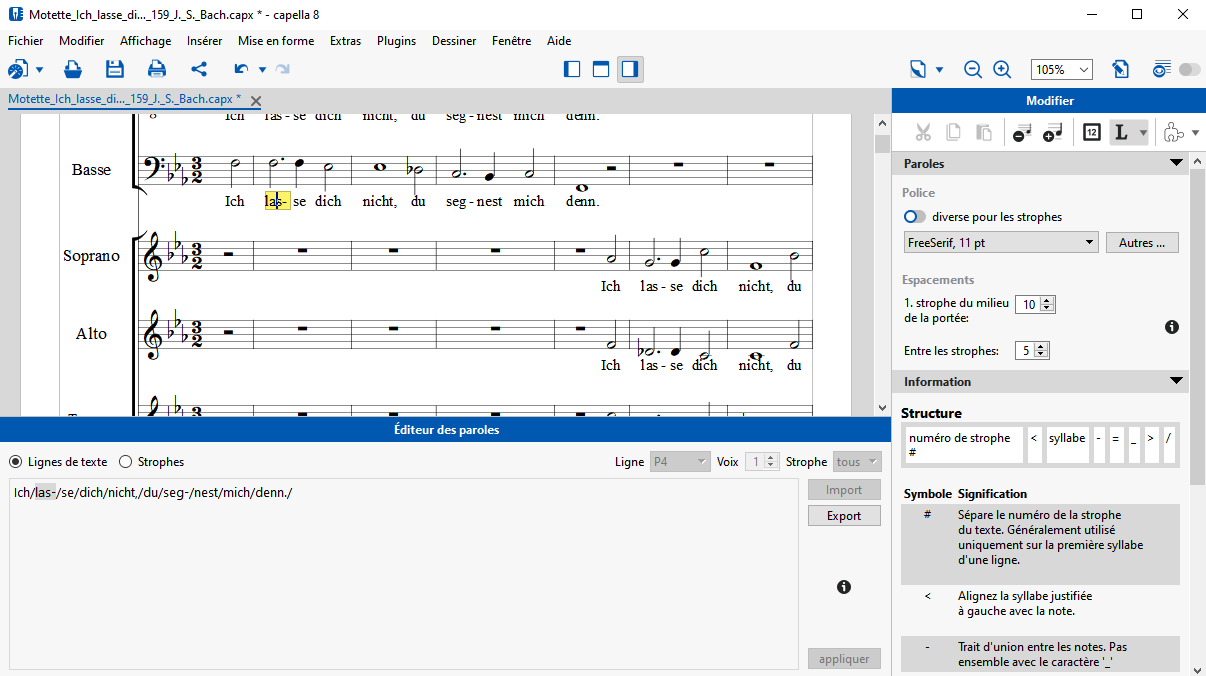Open the Mise en forme menu
This screenshot has height=676, width=1206.
[276, 41]
